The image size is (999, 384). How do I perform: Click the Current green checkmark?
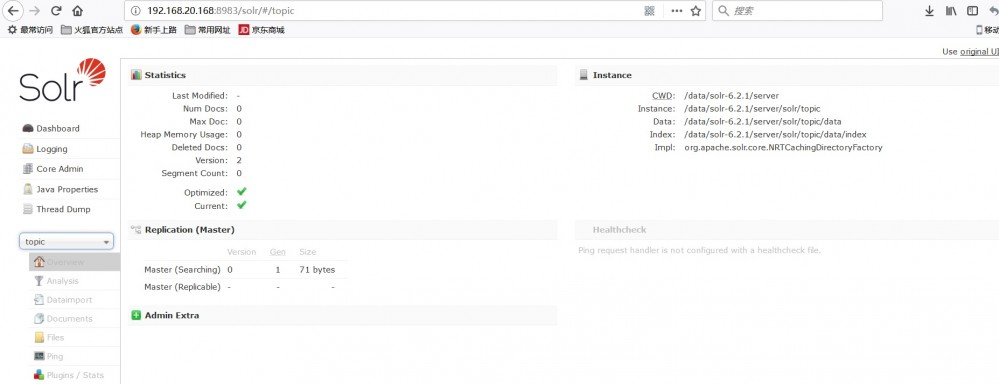pos(241,205)
